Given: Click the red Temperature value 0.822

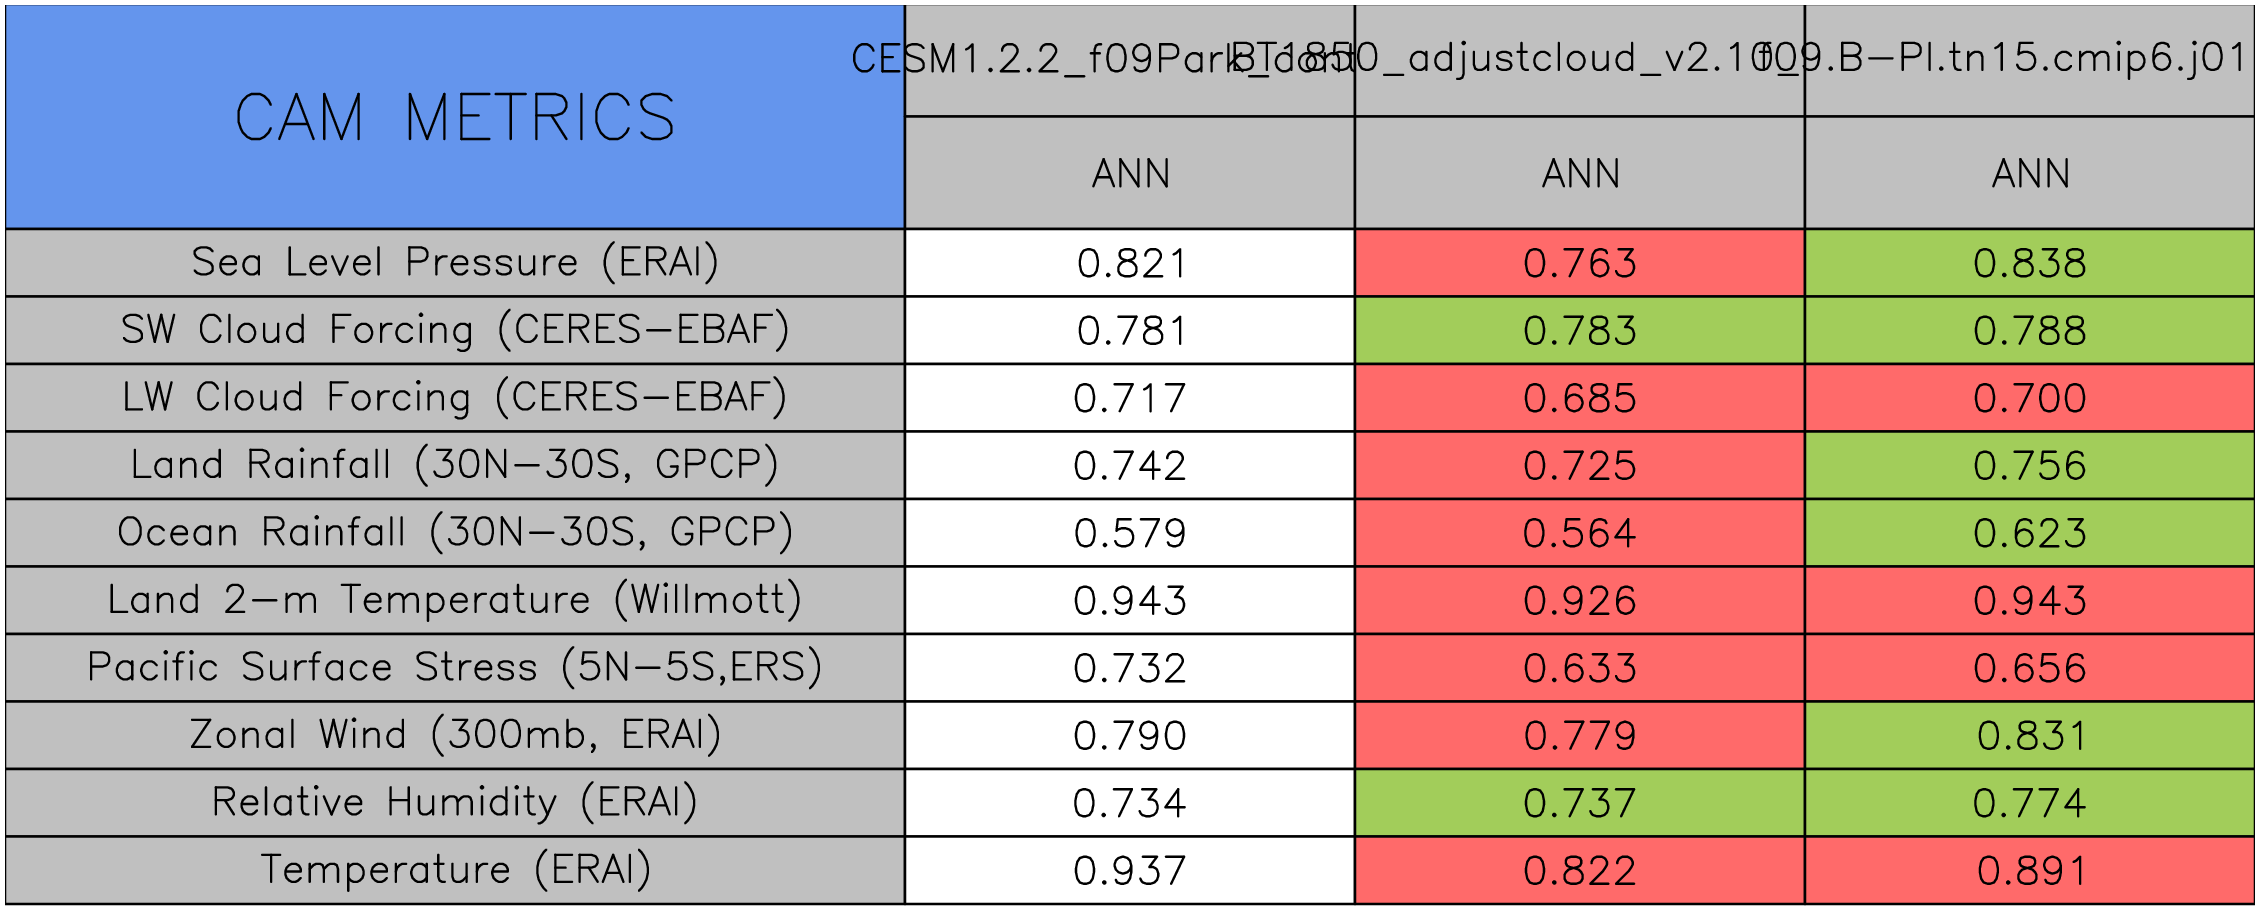Looking at the screenshot, I should (1579, 871).
